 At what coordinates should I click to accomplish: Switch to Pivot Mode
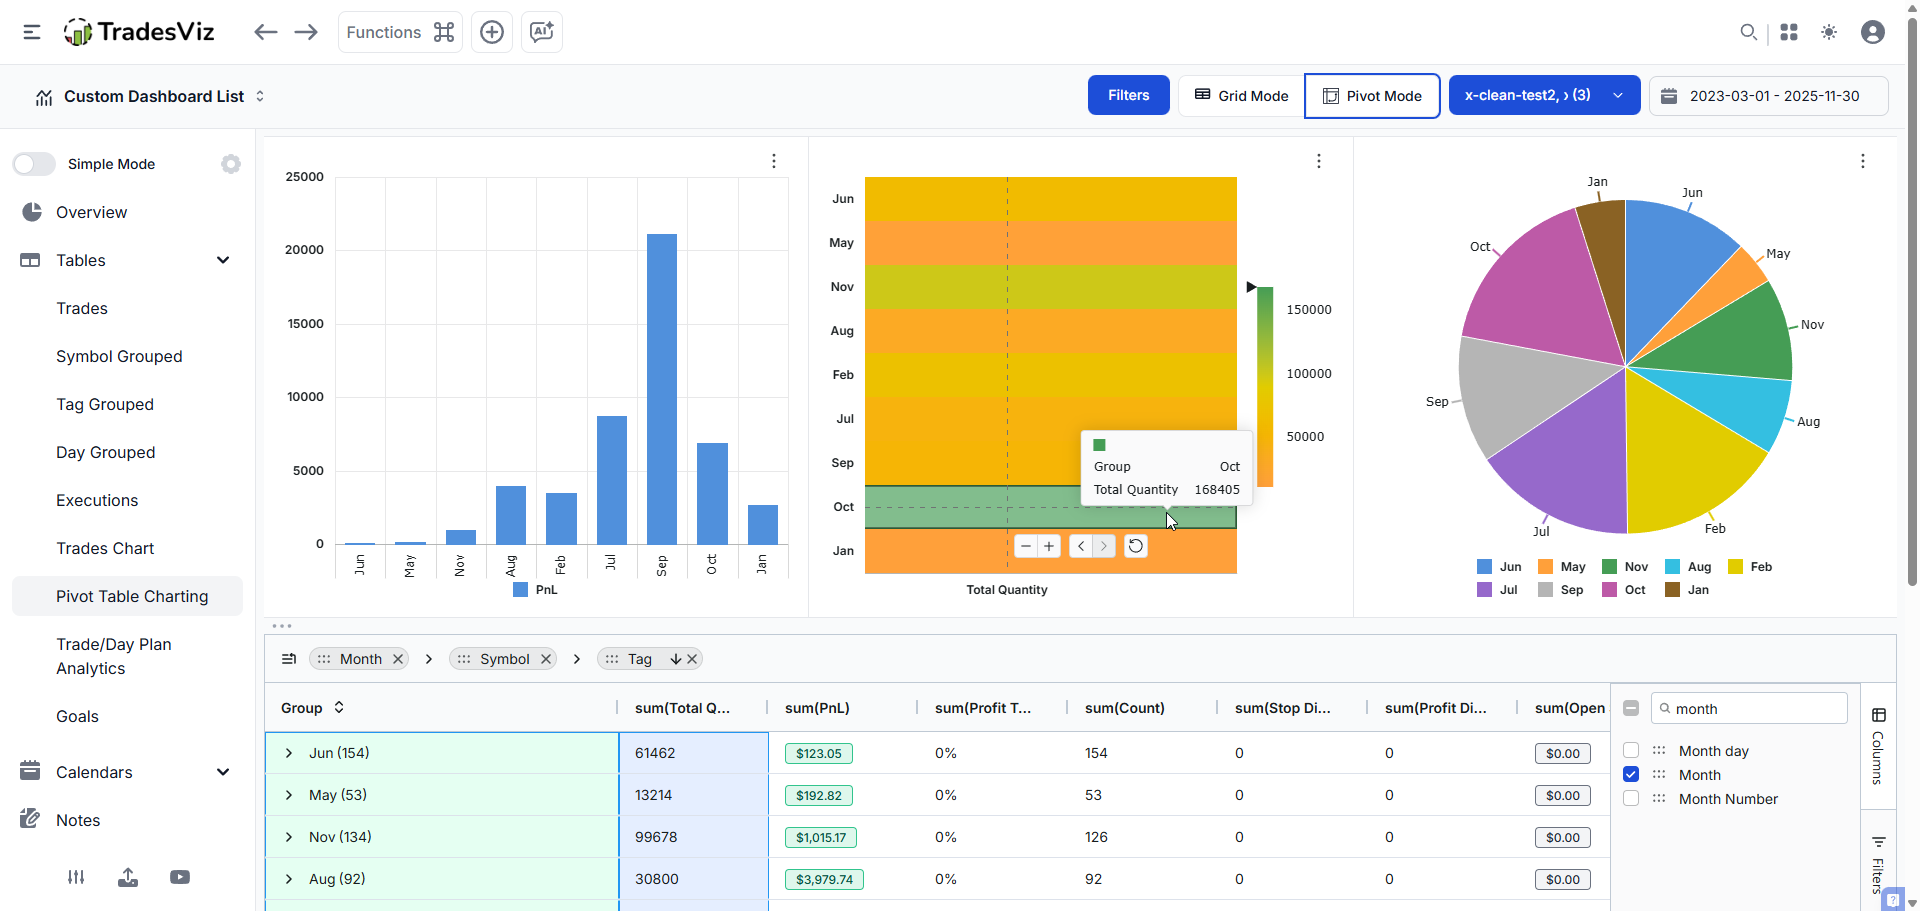[x=1372, y=95]
